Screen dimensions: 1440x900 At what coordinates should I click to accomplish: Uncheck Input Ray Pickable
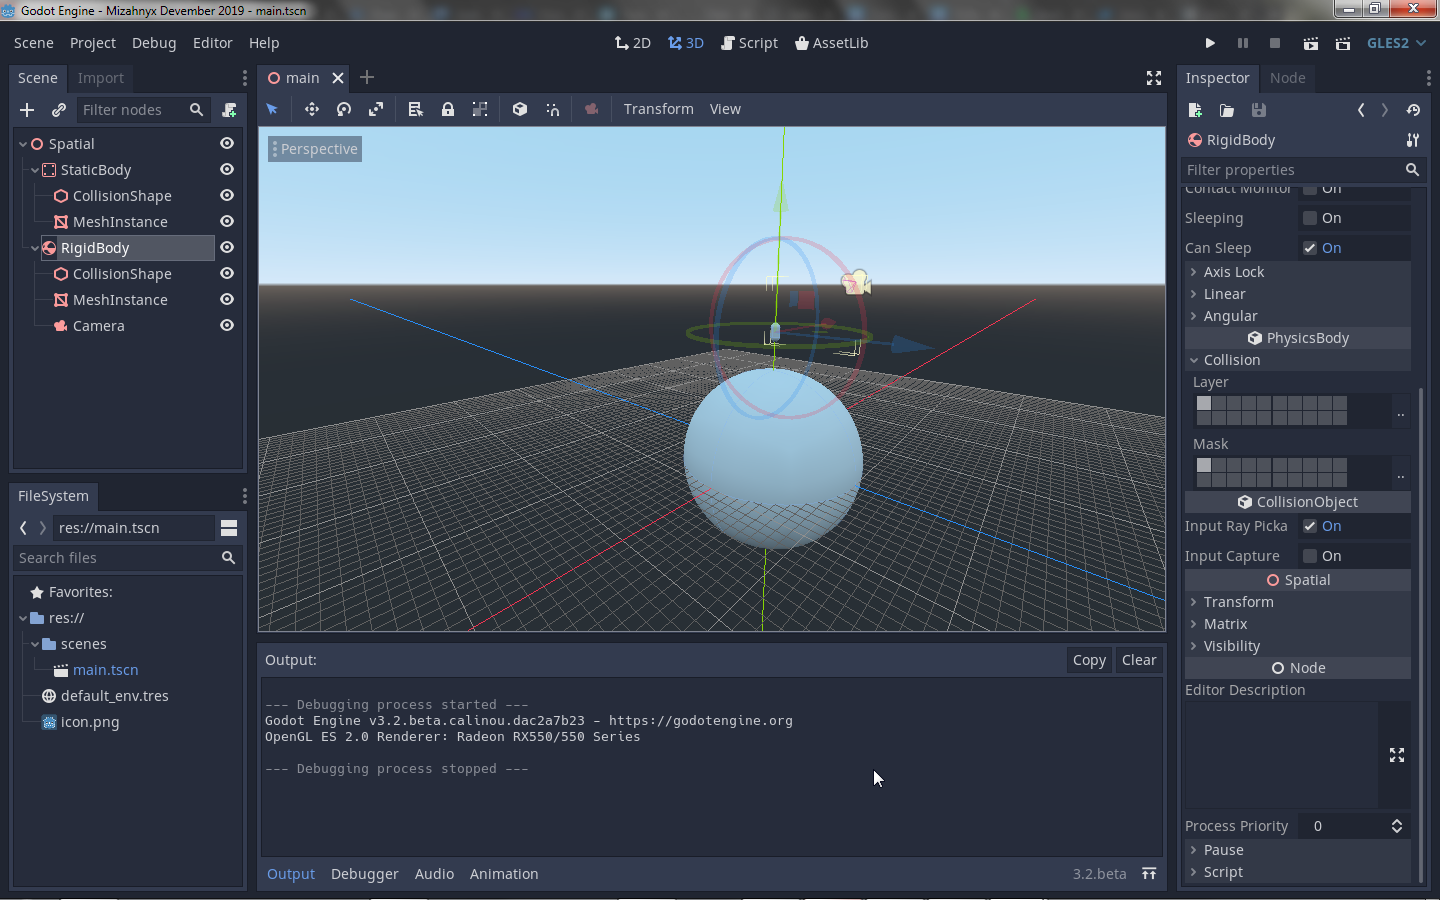point(1310,526)
